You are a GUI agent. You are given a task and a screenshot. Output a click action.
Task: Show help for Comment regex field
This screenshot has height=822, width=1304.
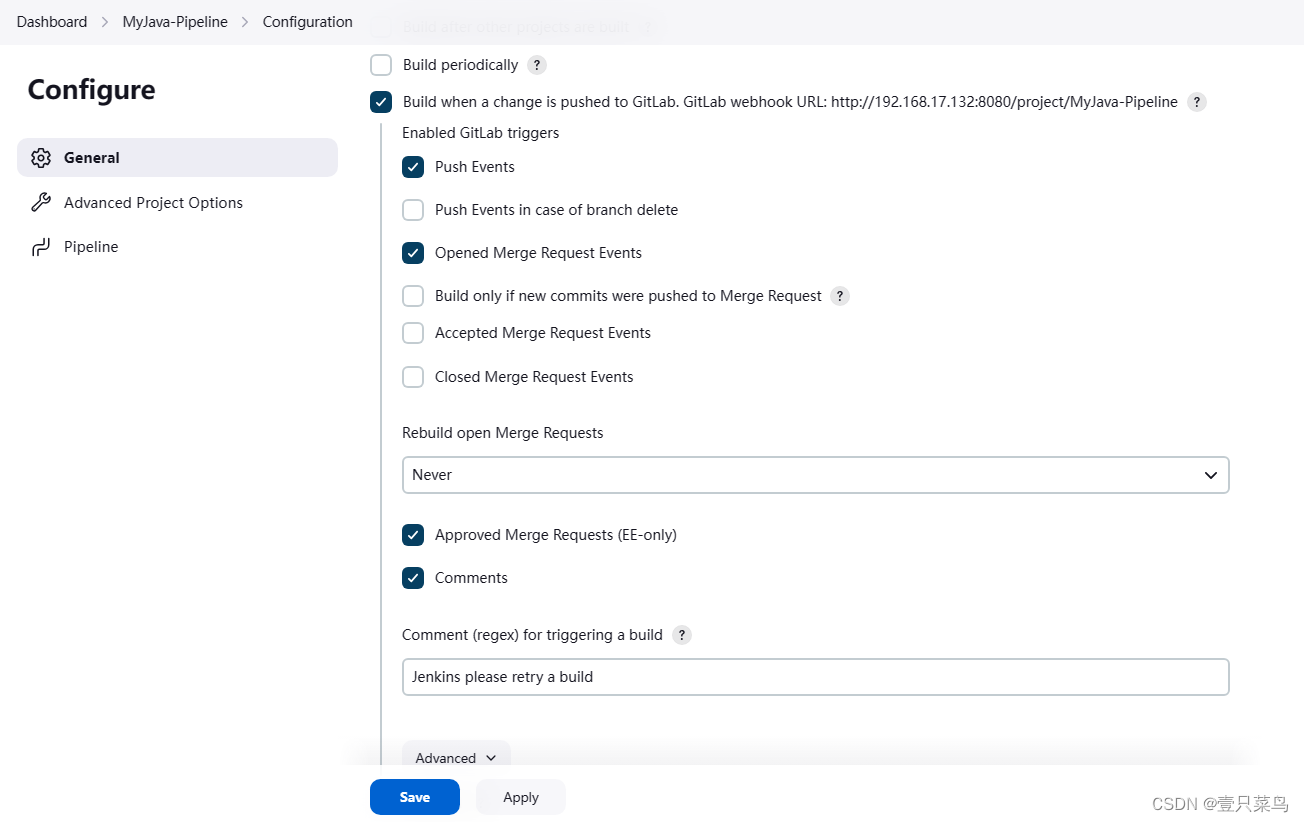681,635
